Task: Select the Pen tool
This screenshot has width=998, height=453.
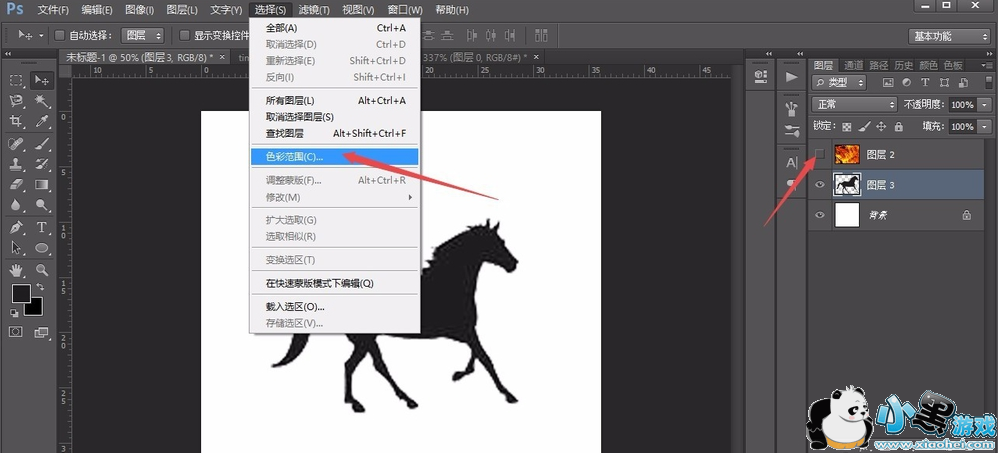Action: [17, 228]
